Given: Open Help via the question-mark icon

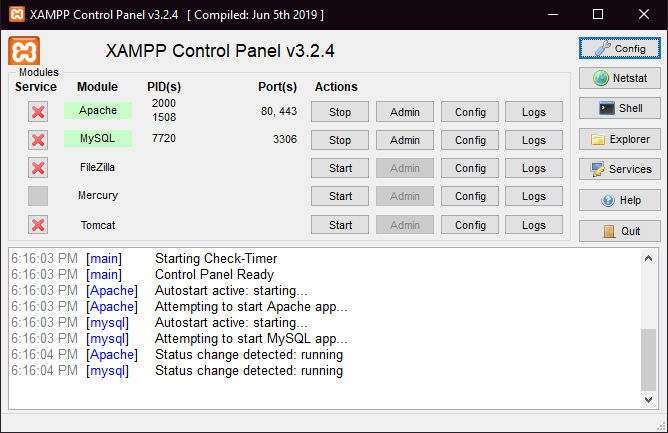Looking at the screenshot, I should tap(620, 200).
